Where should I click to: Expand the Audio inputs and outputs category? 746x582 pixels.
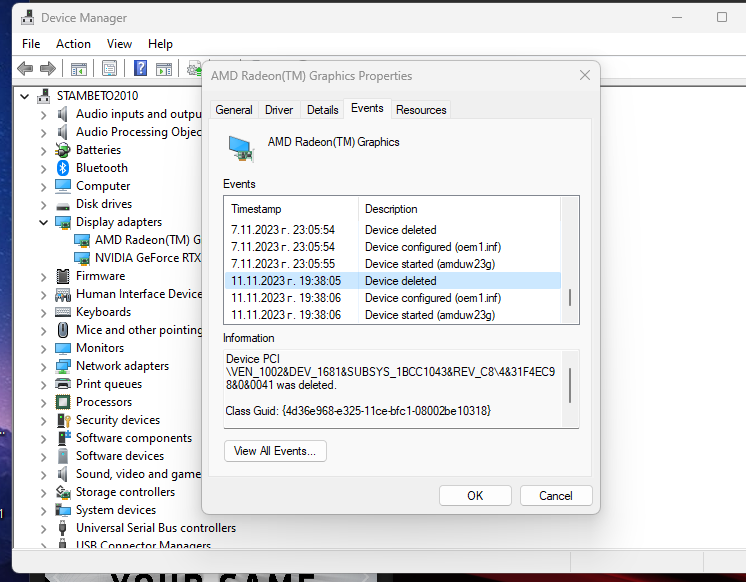point(43,115)
